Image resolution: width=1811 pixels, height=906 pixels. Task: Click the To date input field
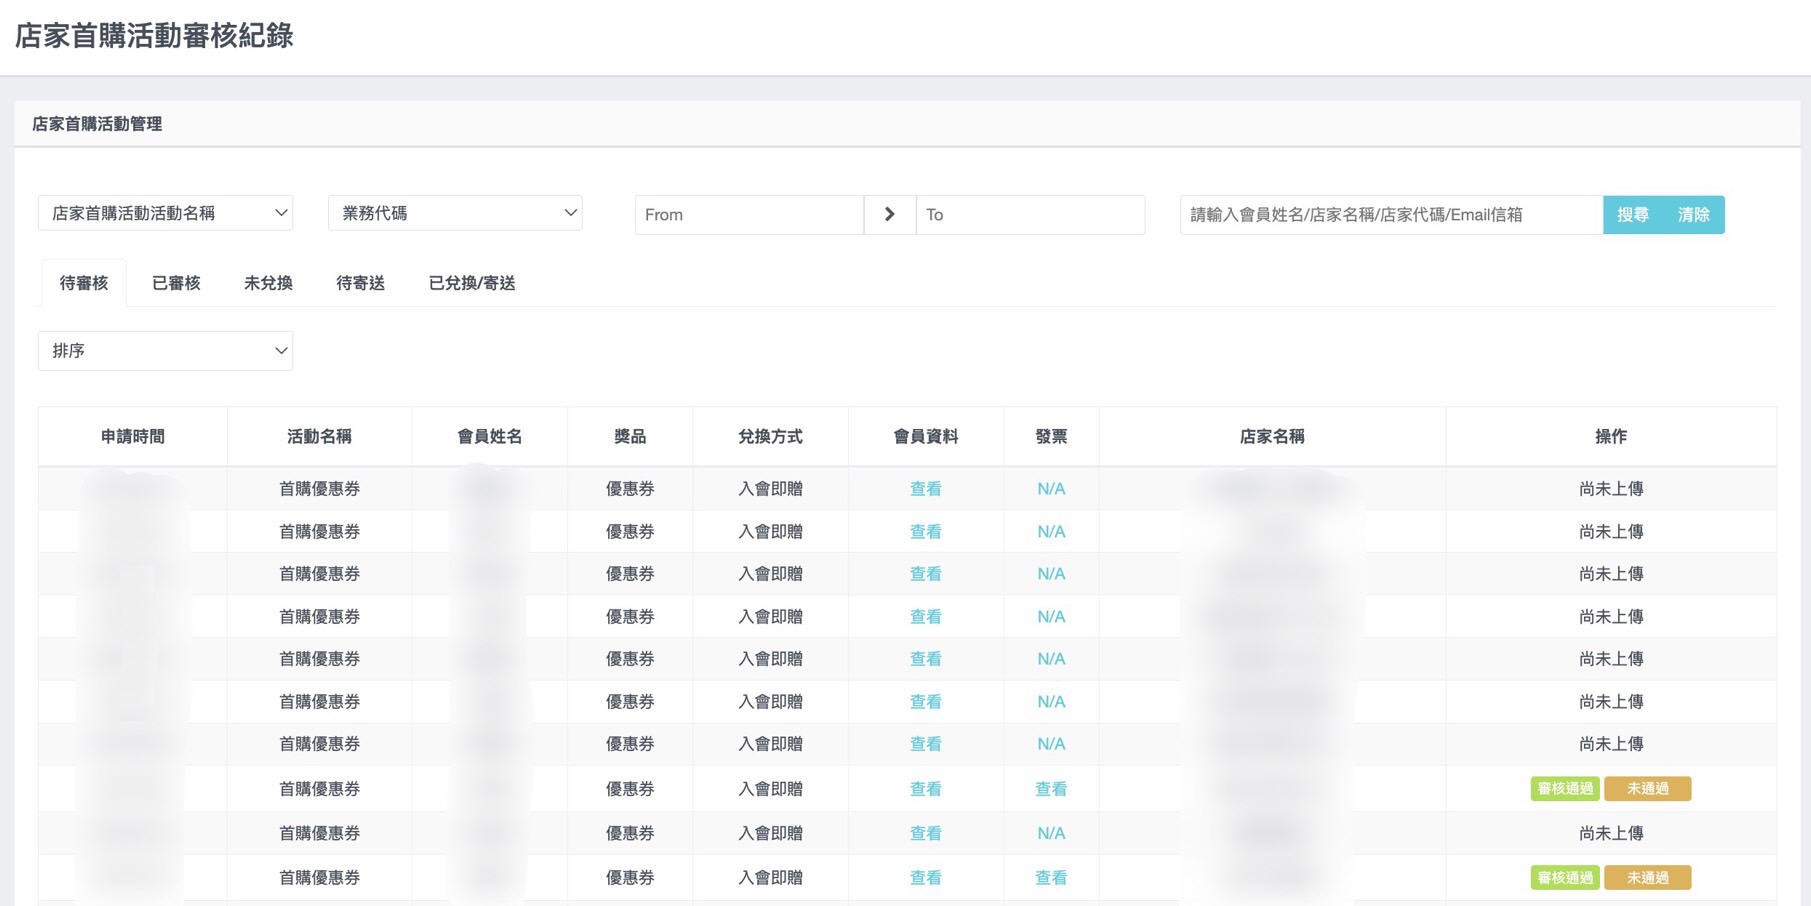[1029, 215]
